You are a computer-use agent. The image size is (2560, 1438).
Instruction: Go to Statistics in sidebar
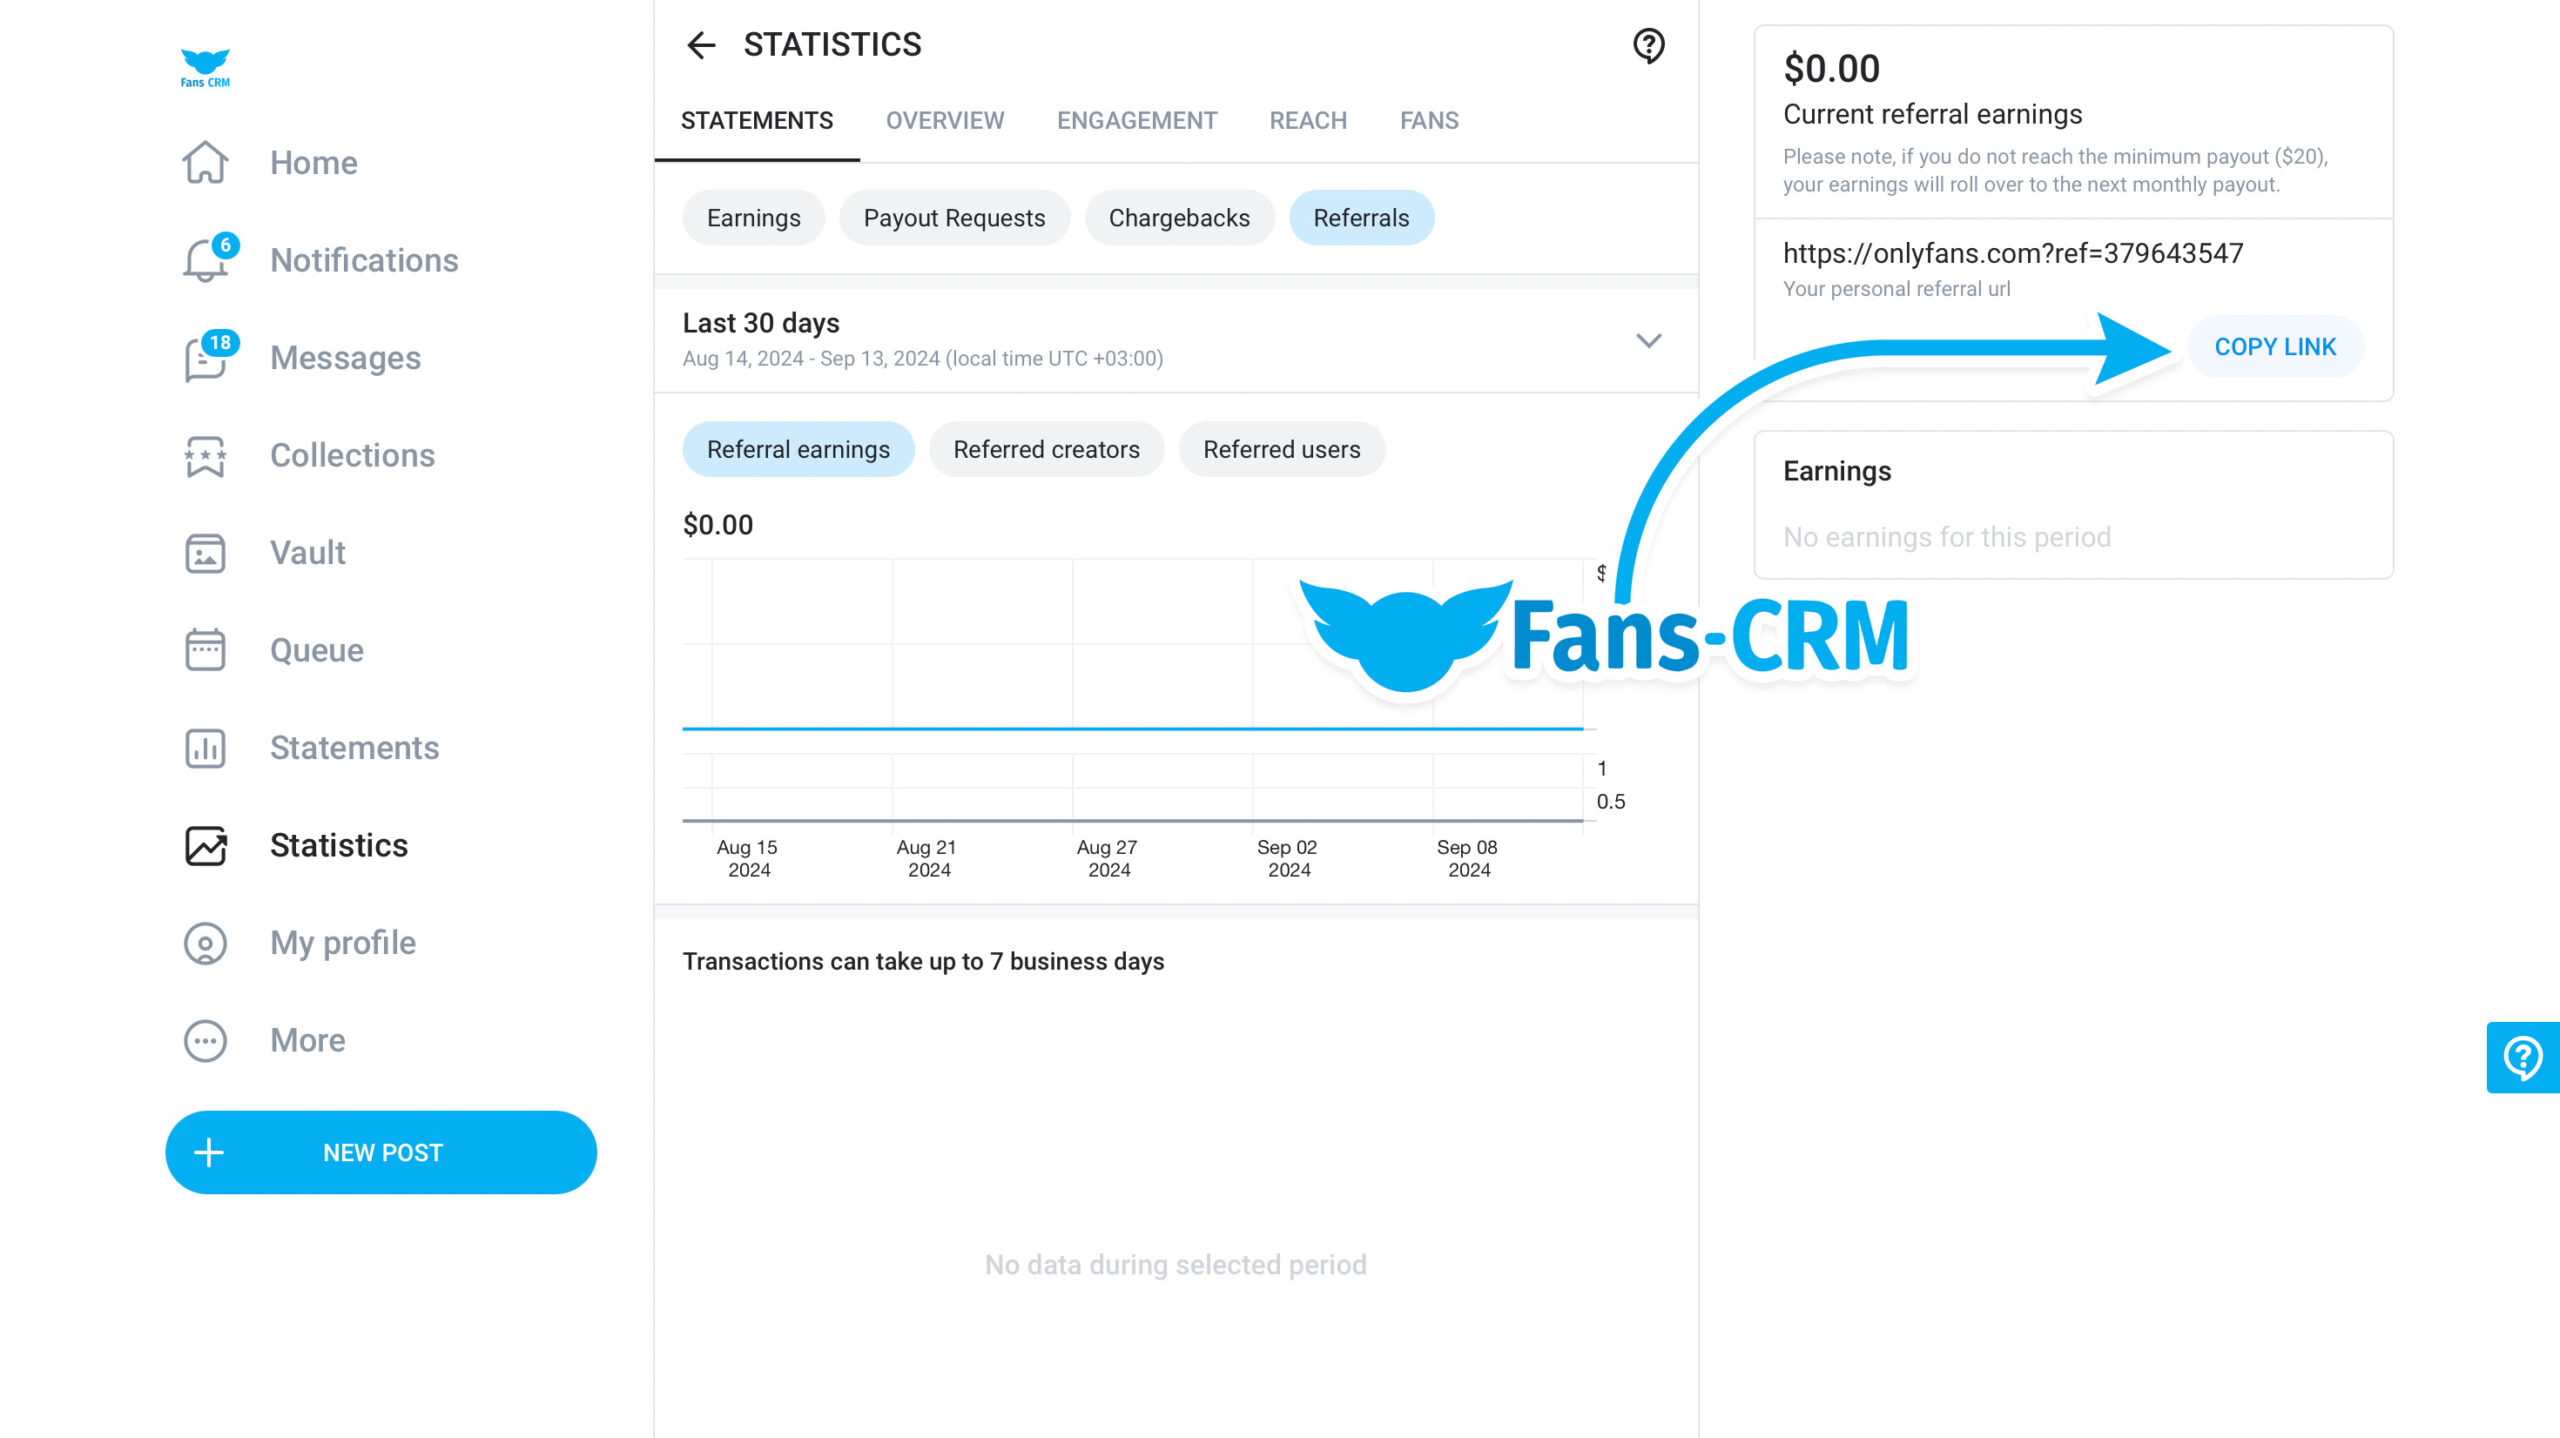(x=339, y=845)
